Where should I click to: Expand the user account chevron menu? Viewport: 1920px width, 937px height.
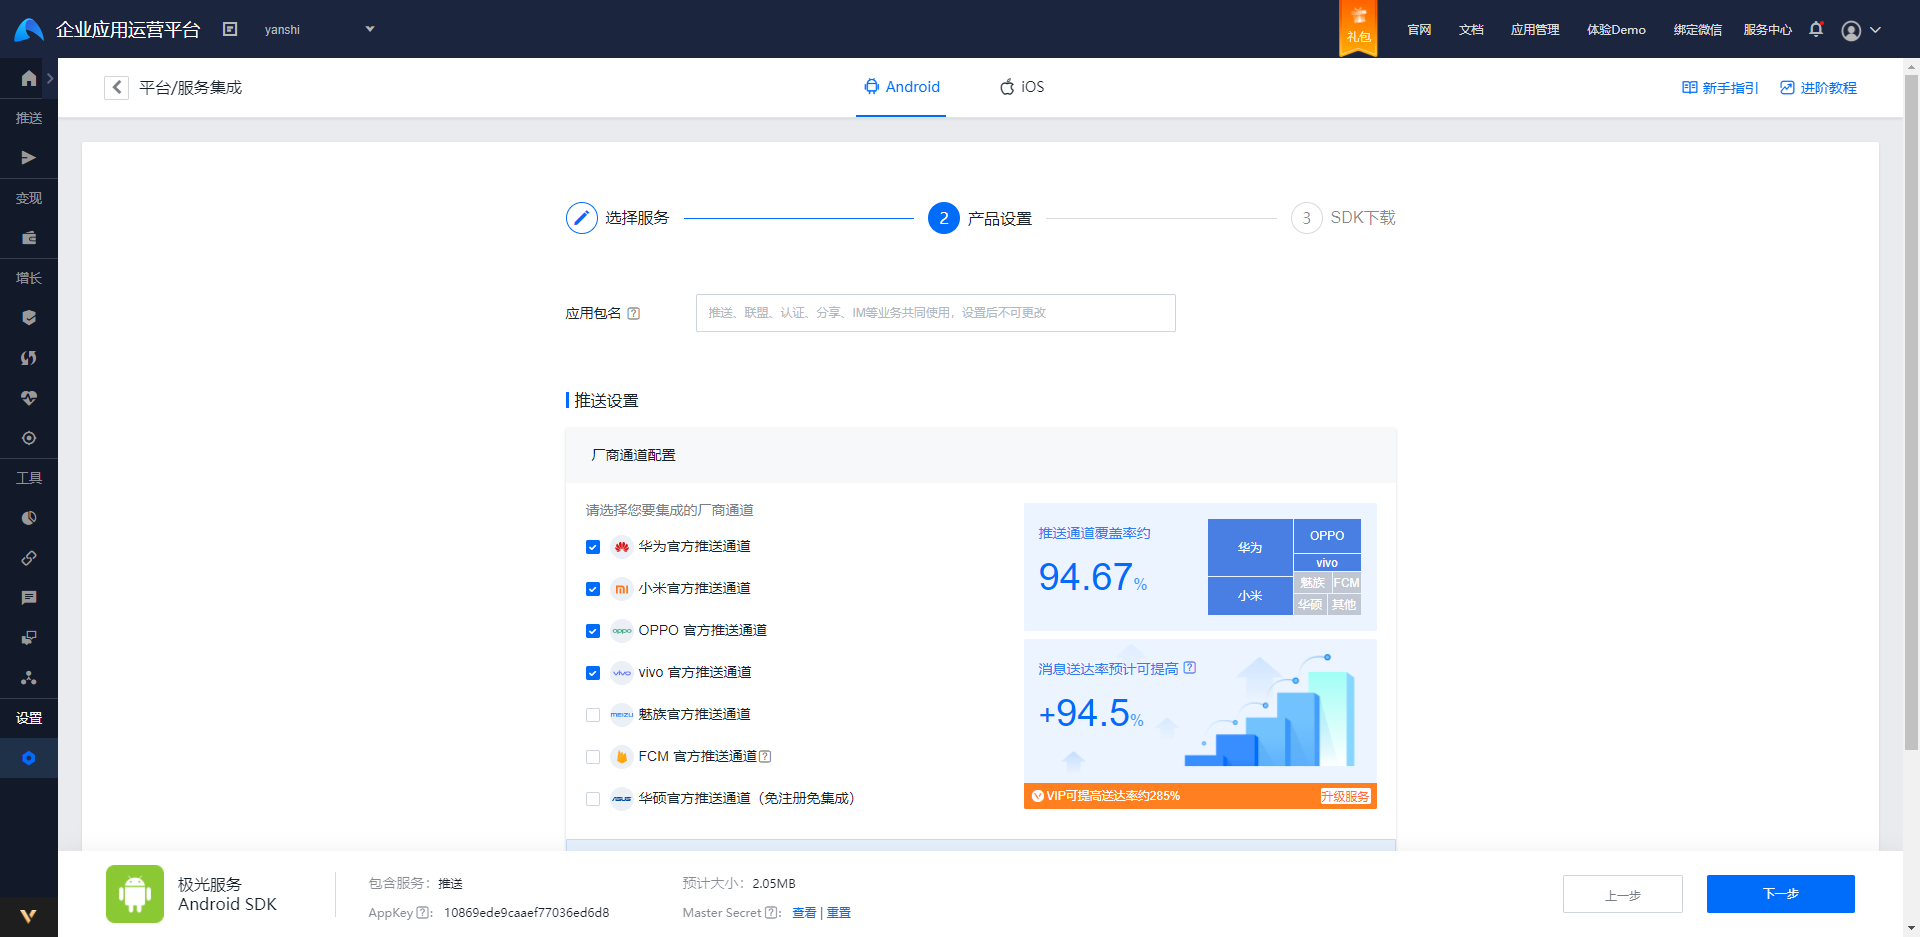(x=1878, y=30)
